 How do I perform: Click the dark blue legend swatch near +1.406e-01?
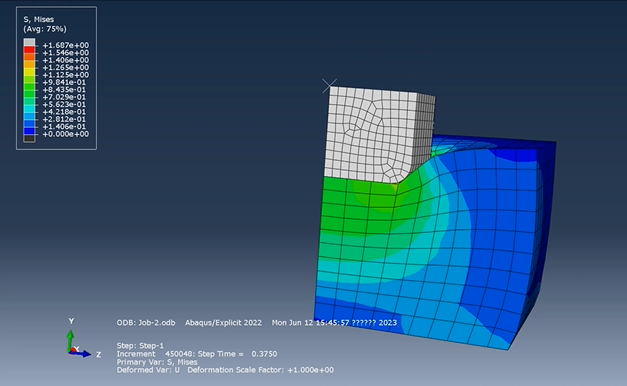coord(29,131)
